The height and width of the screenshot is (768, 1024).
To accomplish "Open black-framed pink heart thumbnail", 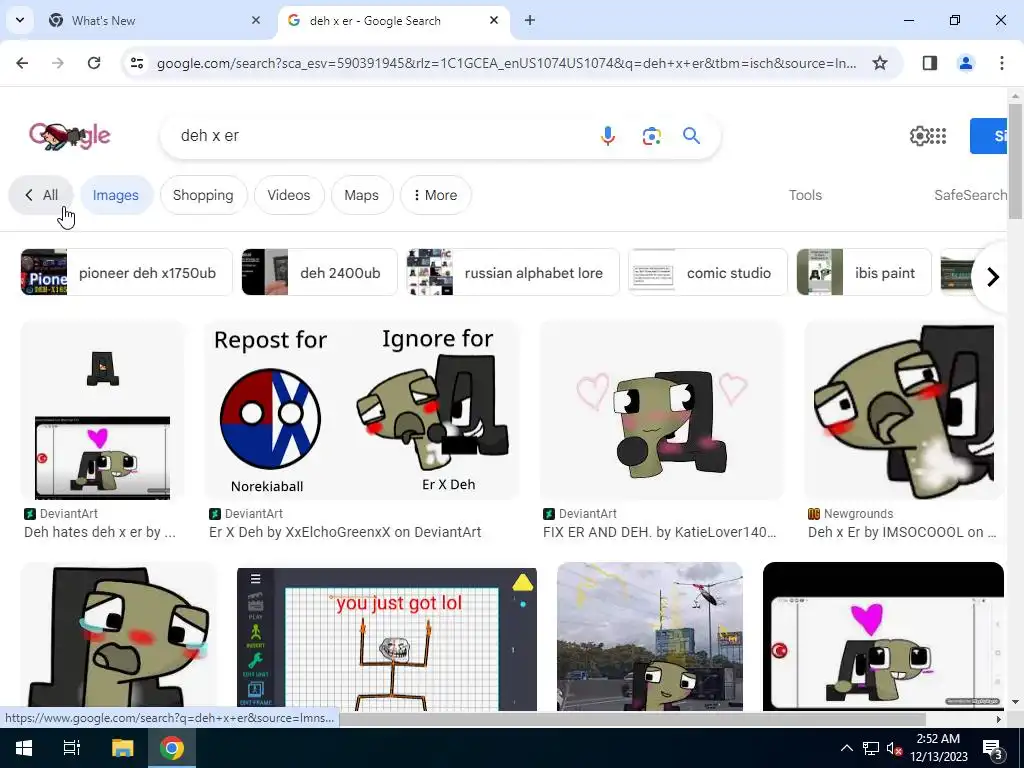I will pyautogui.click(x=883, y=636).
